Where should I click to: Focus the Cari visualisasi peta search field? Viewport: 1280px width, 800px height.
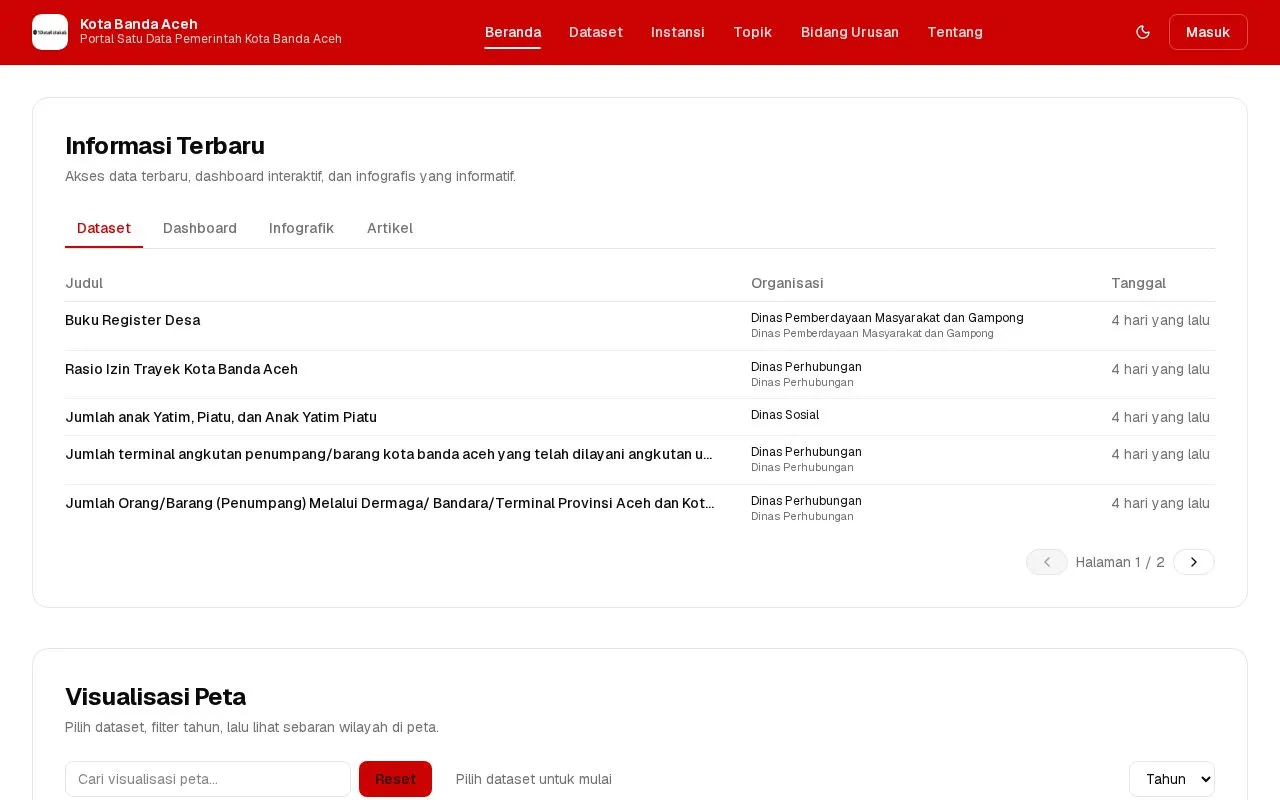(x=208, y=779)
